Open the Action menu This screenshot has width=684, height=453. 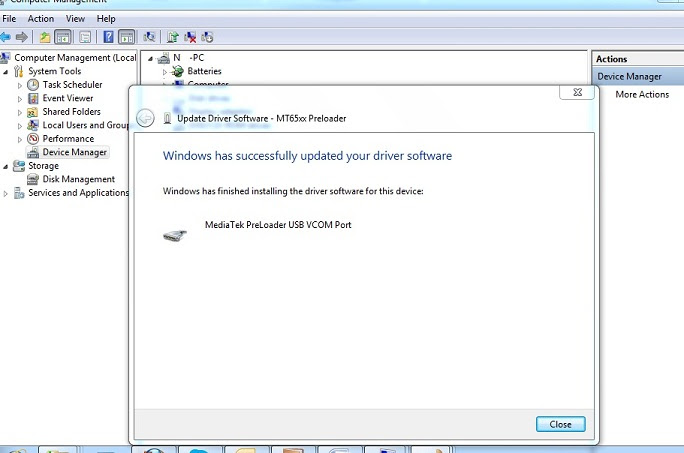coord(41,19)
